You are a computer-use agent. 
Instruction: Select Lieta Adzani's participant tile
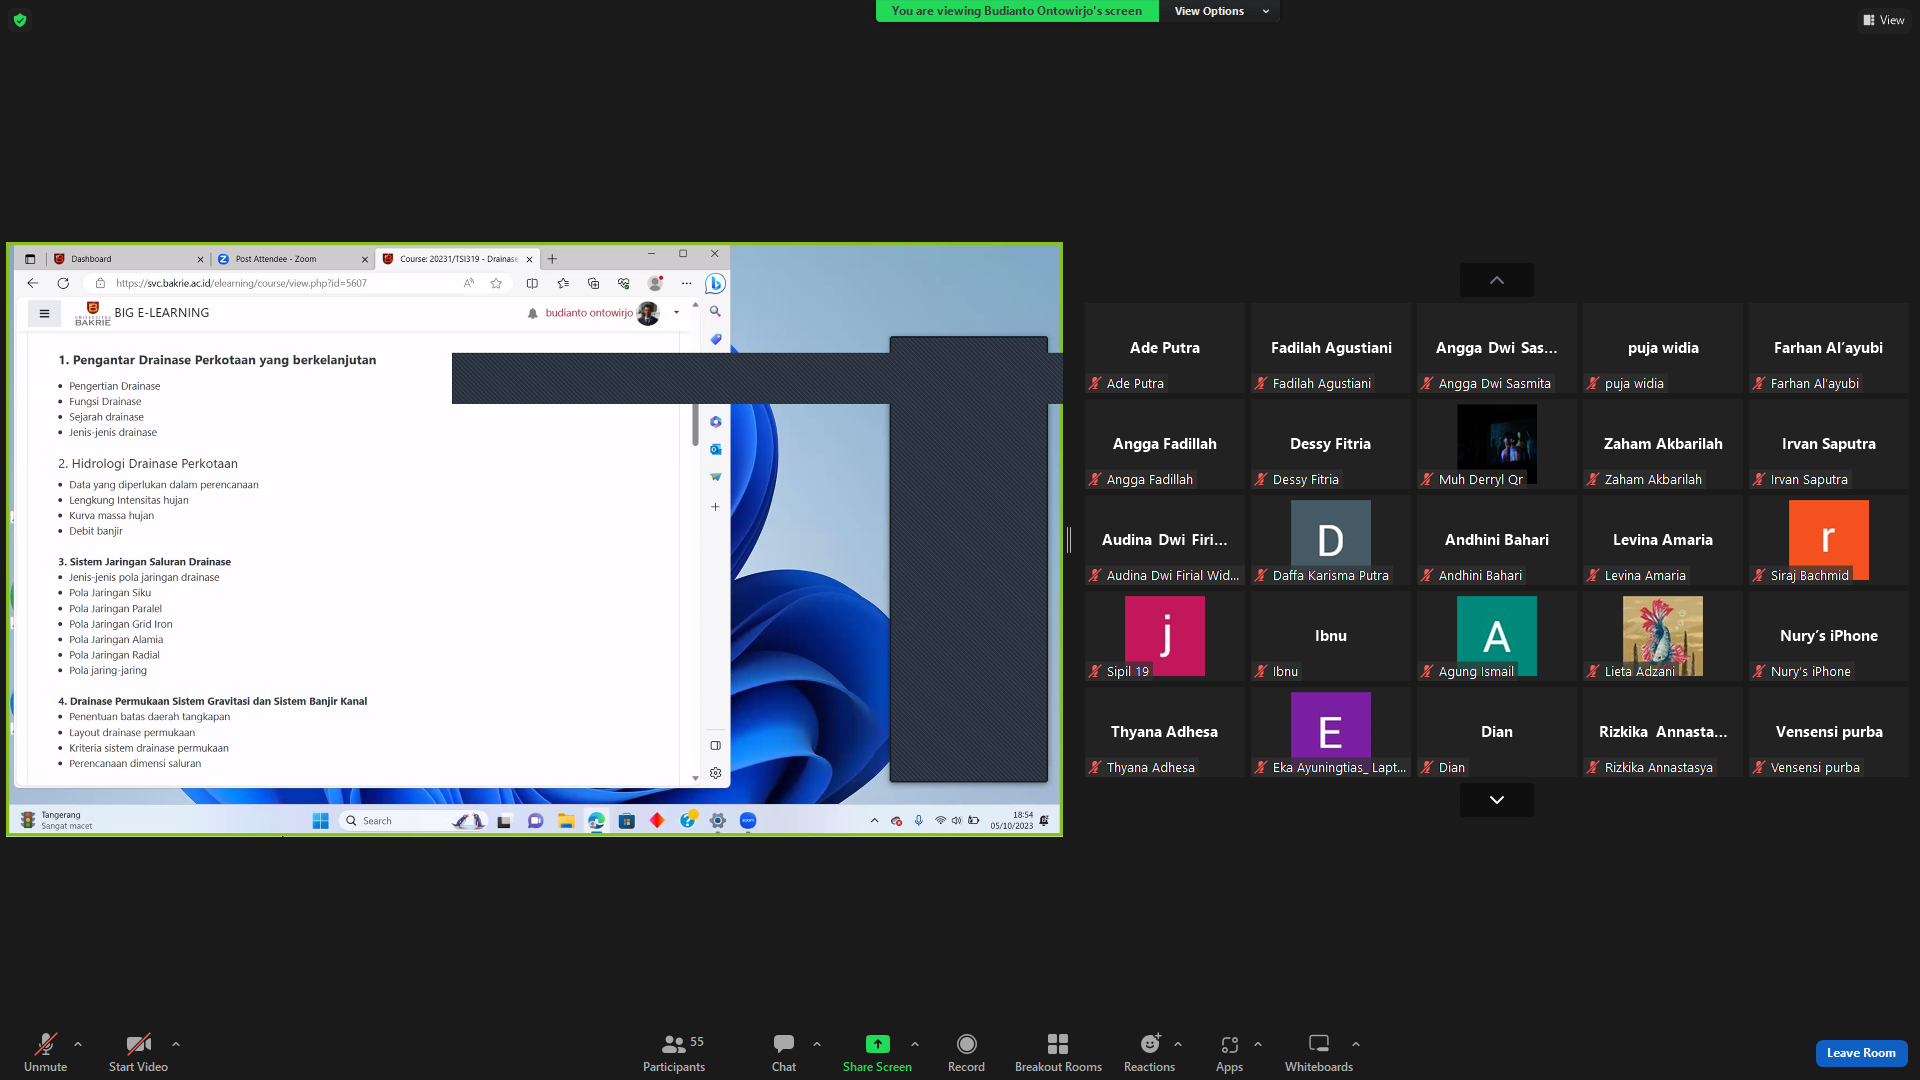[x=1663, y=636]
